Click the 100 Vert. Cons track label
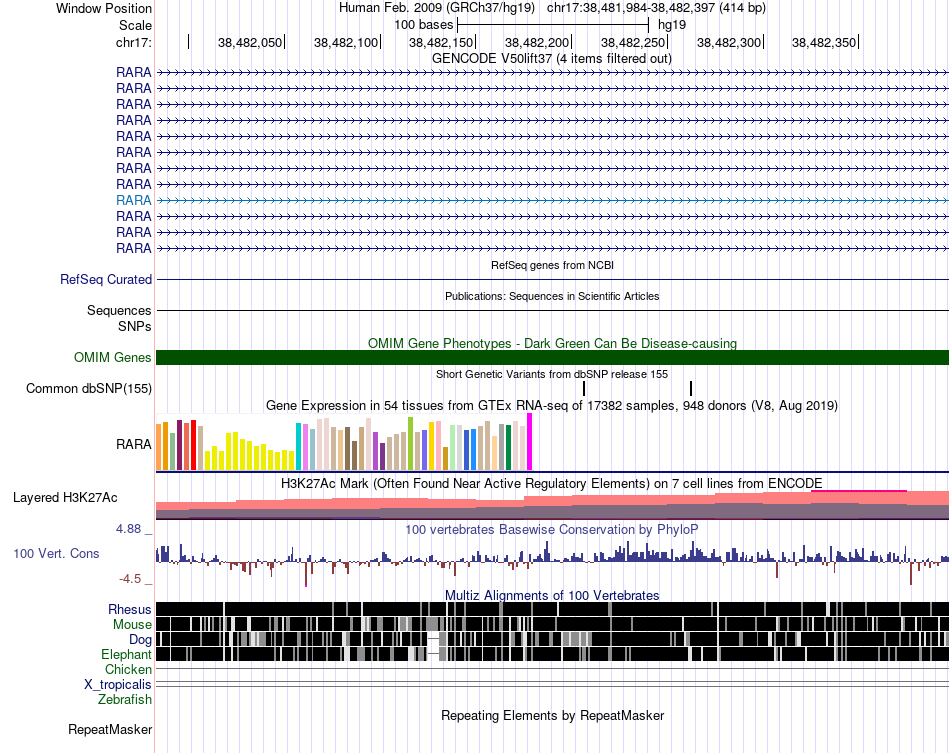 pos(56,554)
